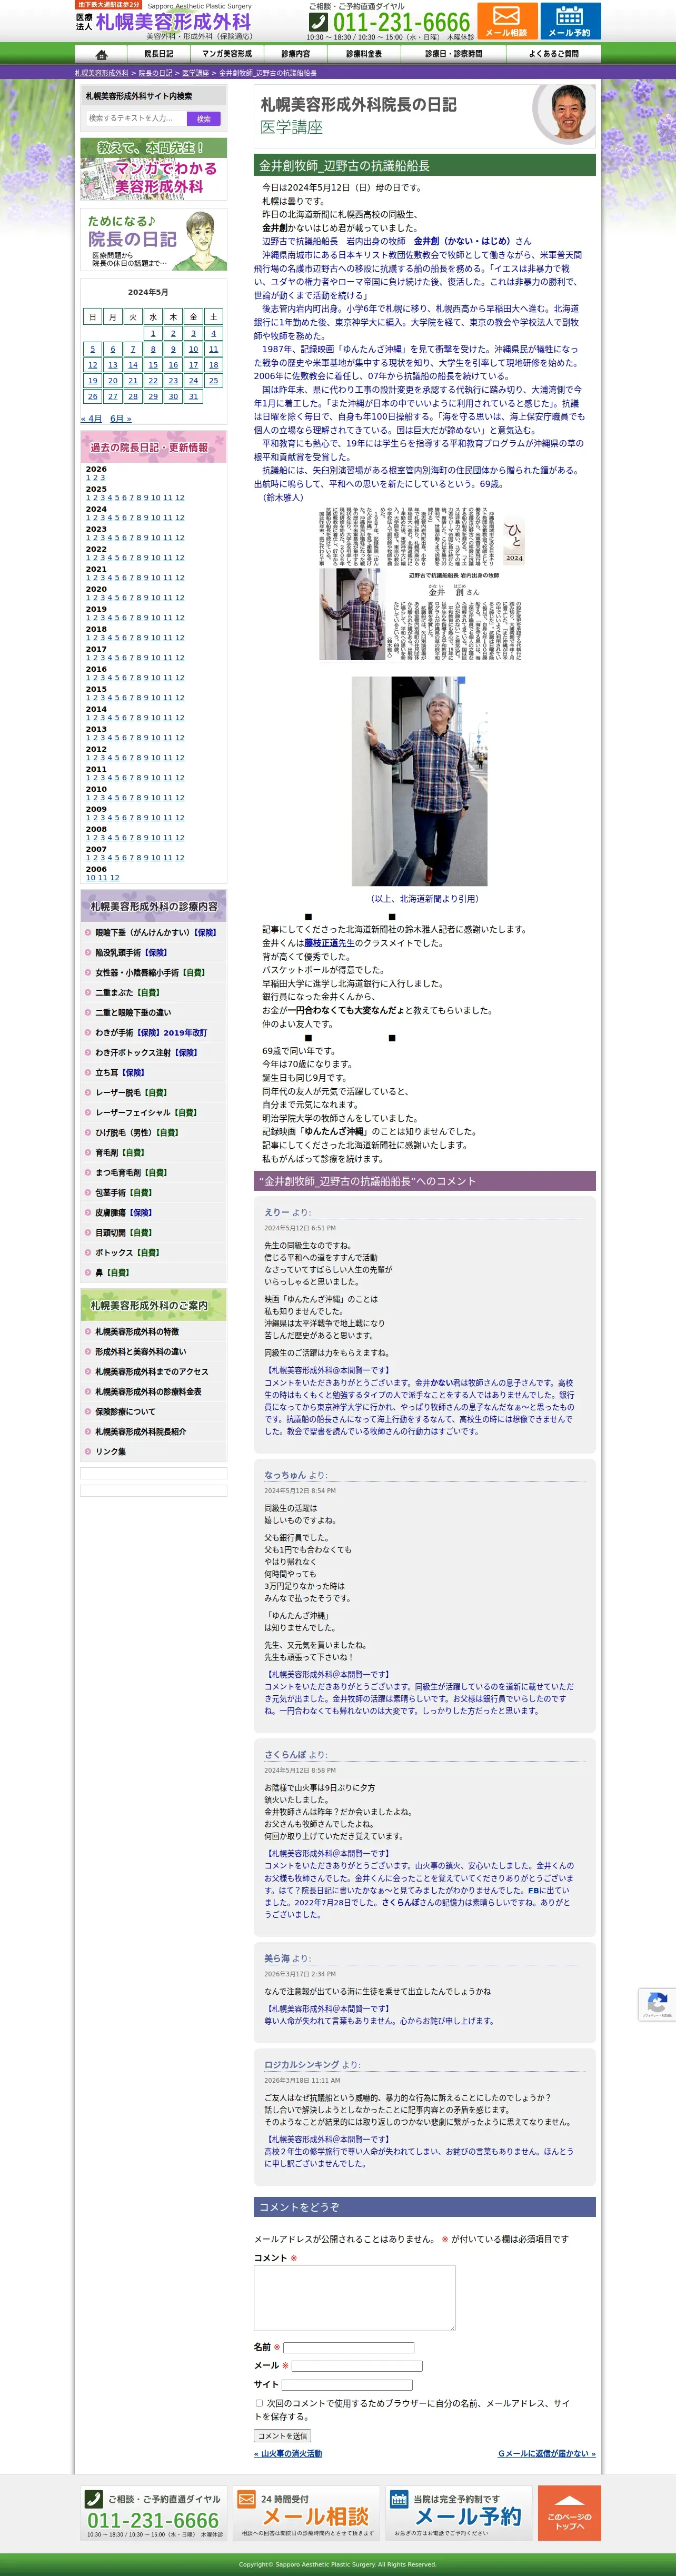Open the 診療料金表 navigation item
This screenshot has width=676, height=2576.
[364, 54]
